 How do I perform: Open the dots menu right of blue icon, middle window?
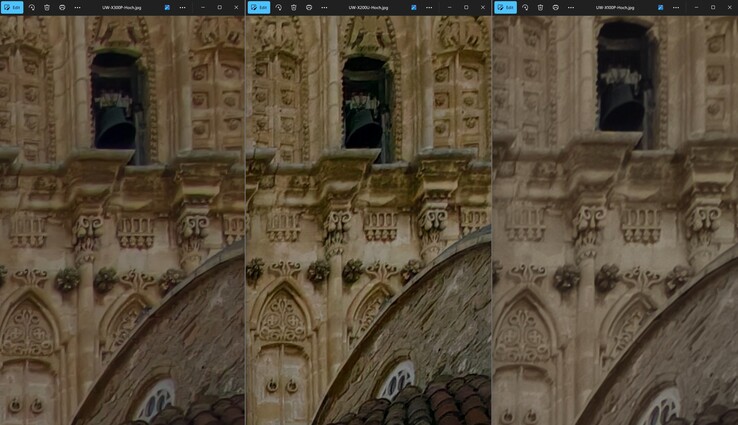click(428, 7)
